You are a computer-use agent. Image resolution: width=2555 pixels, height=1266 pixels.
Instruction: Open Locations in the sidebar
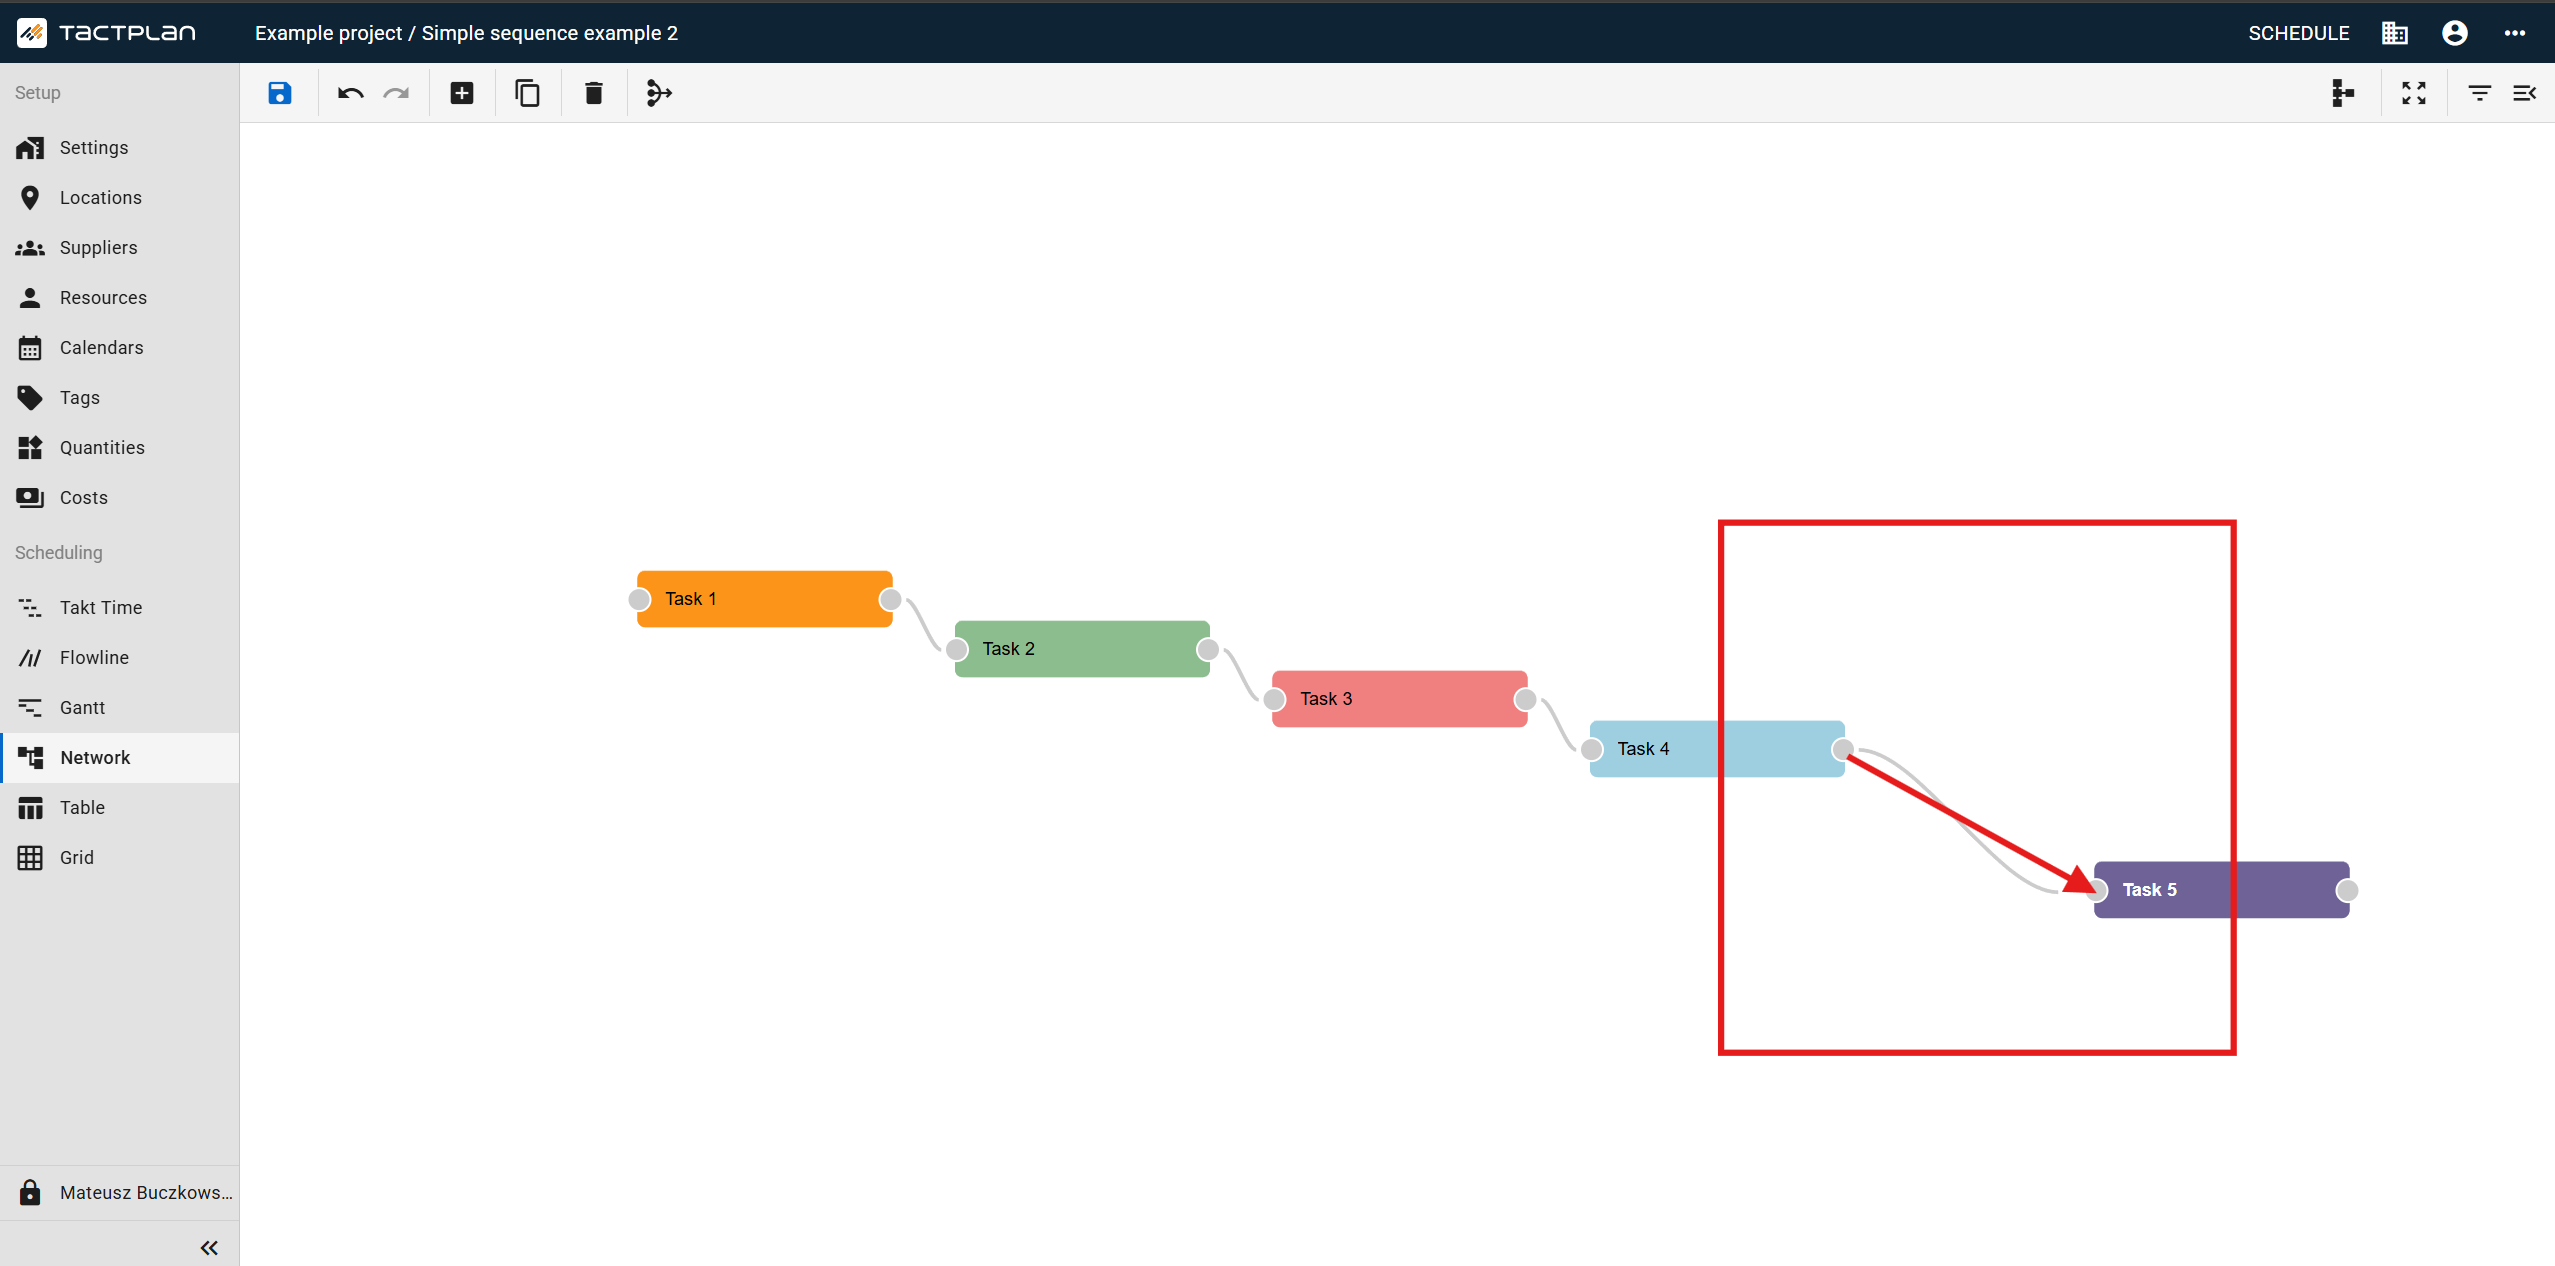click(x=120, y=198)
